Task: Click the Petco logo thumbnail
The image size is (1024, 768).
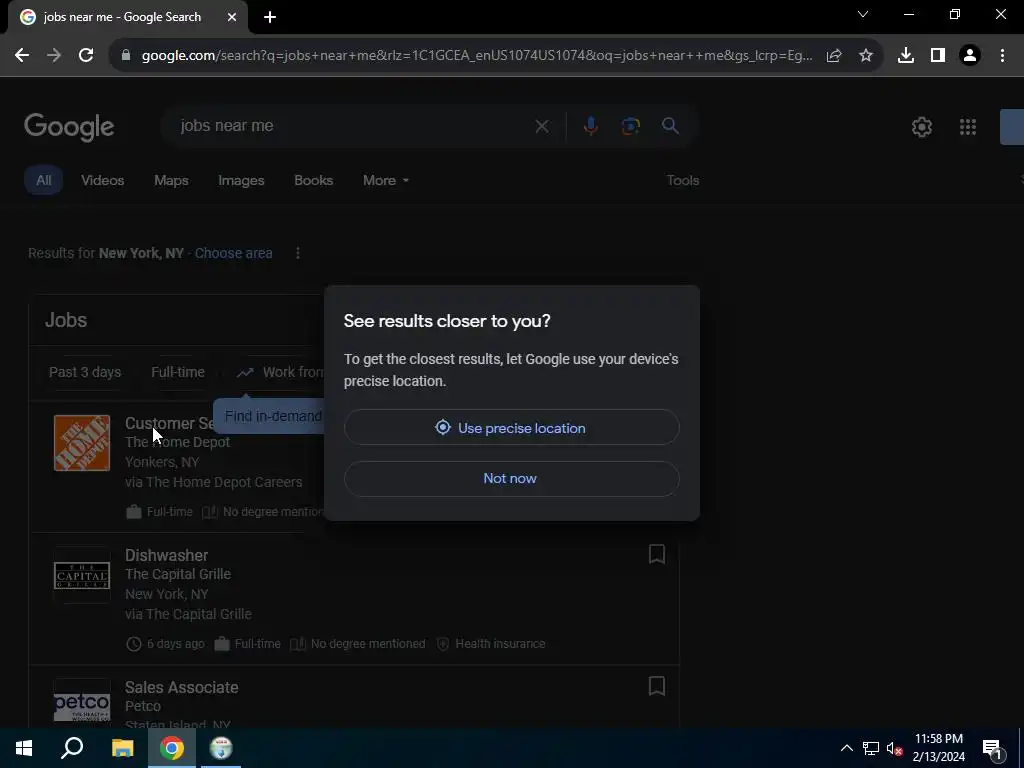Action: [x=82, y=705]
